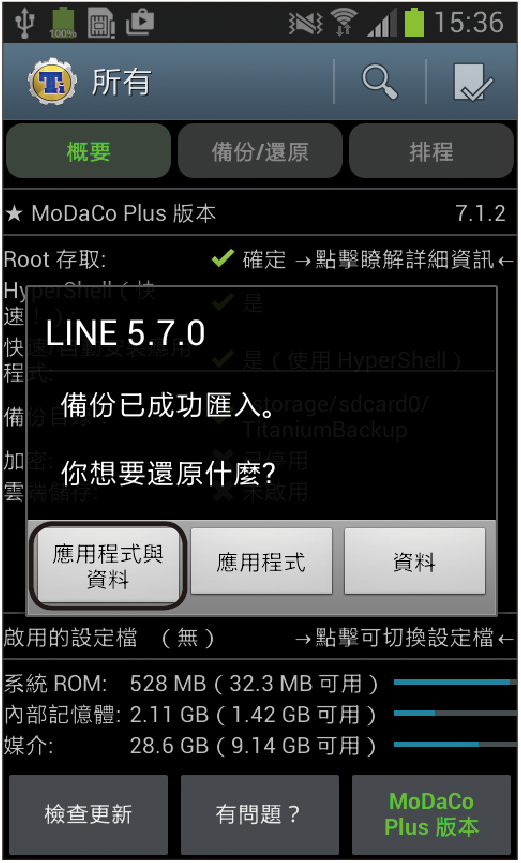Tap 點擊瞭解詳細資訊 root details link
Screen dimensions: 521x863
404,259
